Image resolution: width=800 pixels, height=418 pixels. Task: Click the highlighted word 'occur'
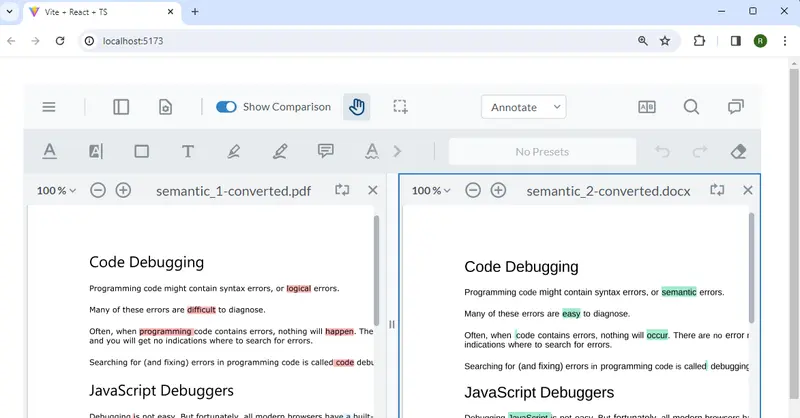pyautogui.click(x=657, y=335)
